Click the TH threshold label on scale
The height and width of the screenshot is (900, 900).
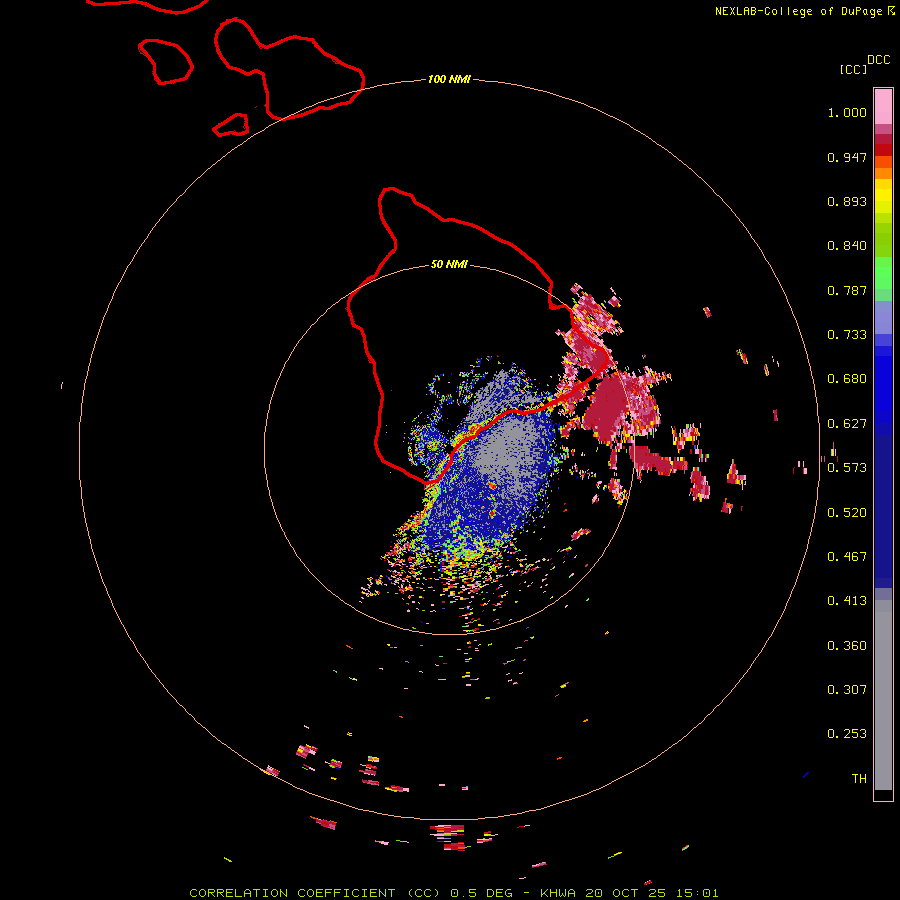pyautogui.click(x=859, y=779)
